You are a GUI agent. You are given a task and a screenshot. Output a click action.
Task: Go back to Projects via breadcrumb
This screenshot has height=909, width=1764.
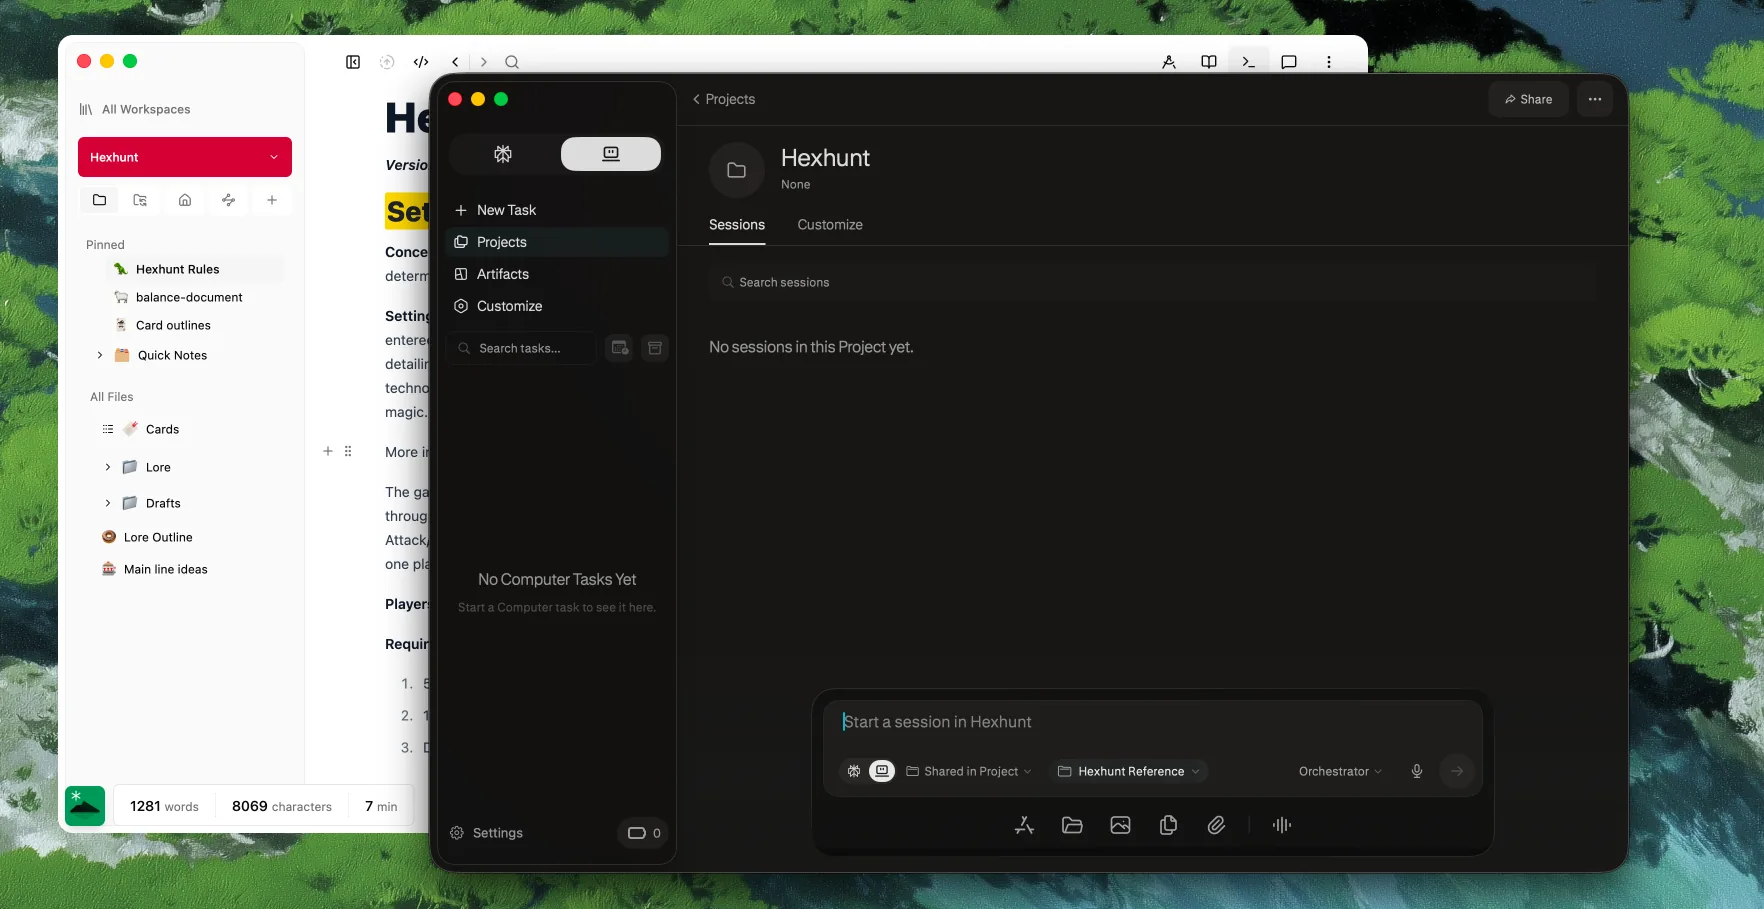pyautogui.click(x=724, y=99)
